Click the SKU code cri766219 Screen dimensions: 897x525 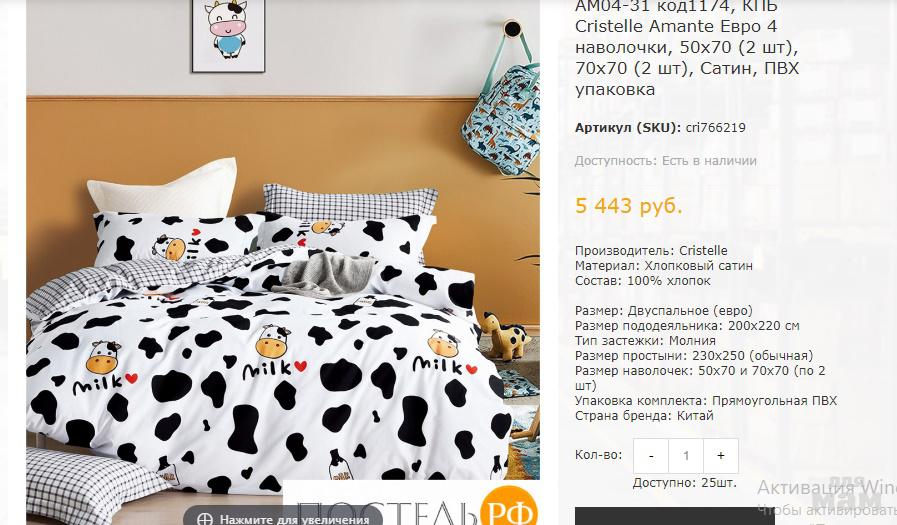(x=715, y=128)
